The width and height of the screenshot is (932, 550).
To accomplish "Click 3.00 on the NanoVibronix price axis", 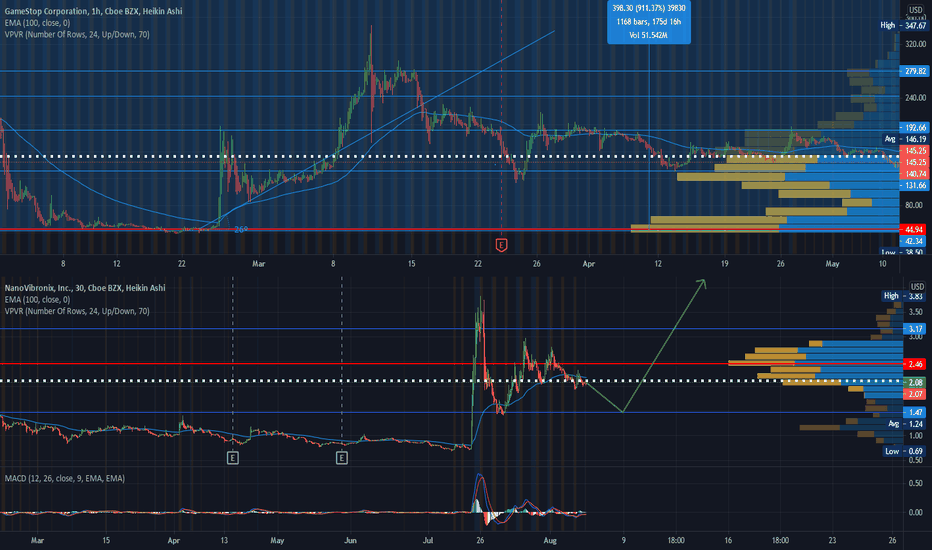I will pos(916,337).
